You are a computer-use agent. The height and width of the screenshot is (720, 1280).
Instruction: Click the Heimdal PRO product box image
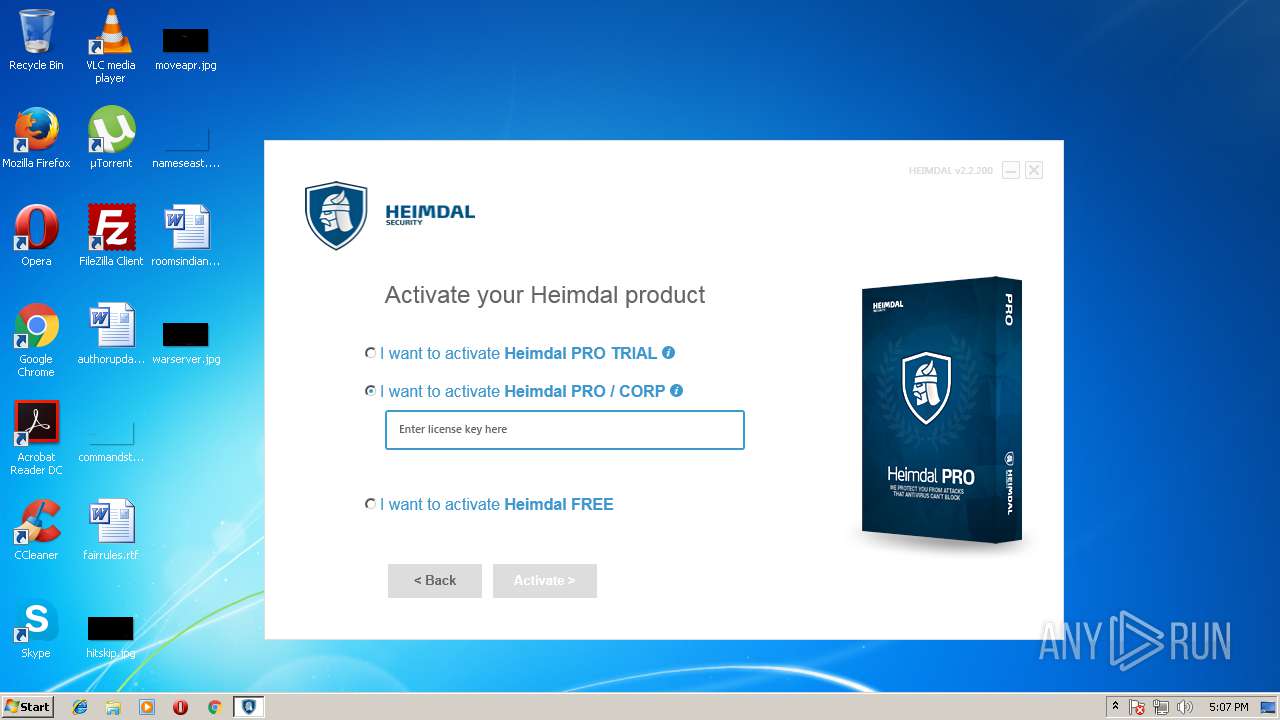[941, 410]
